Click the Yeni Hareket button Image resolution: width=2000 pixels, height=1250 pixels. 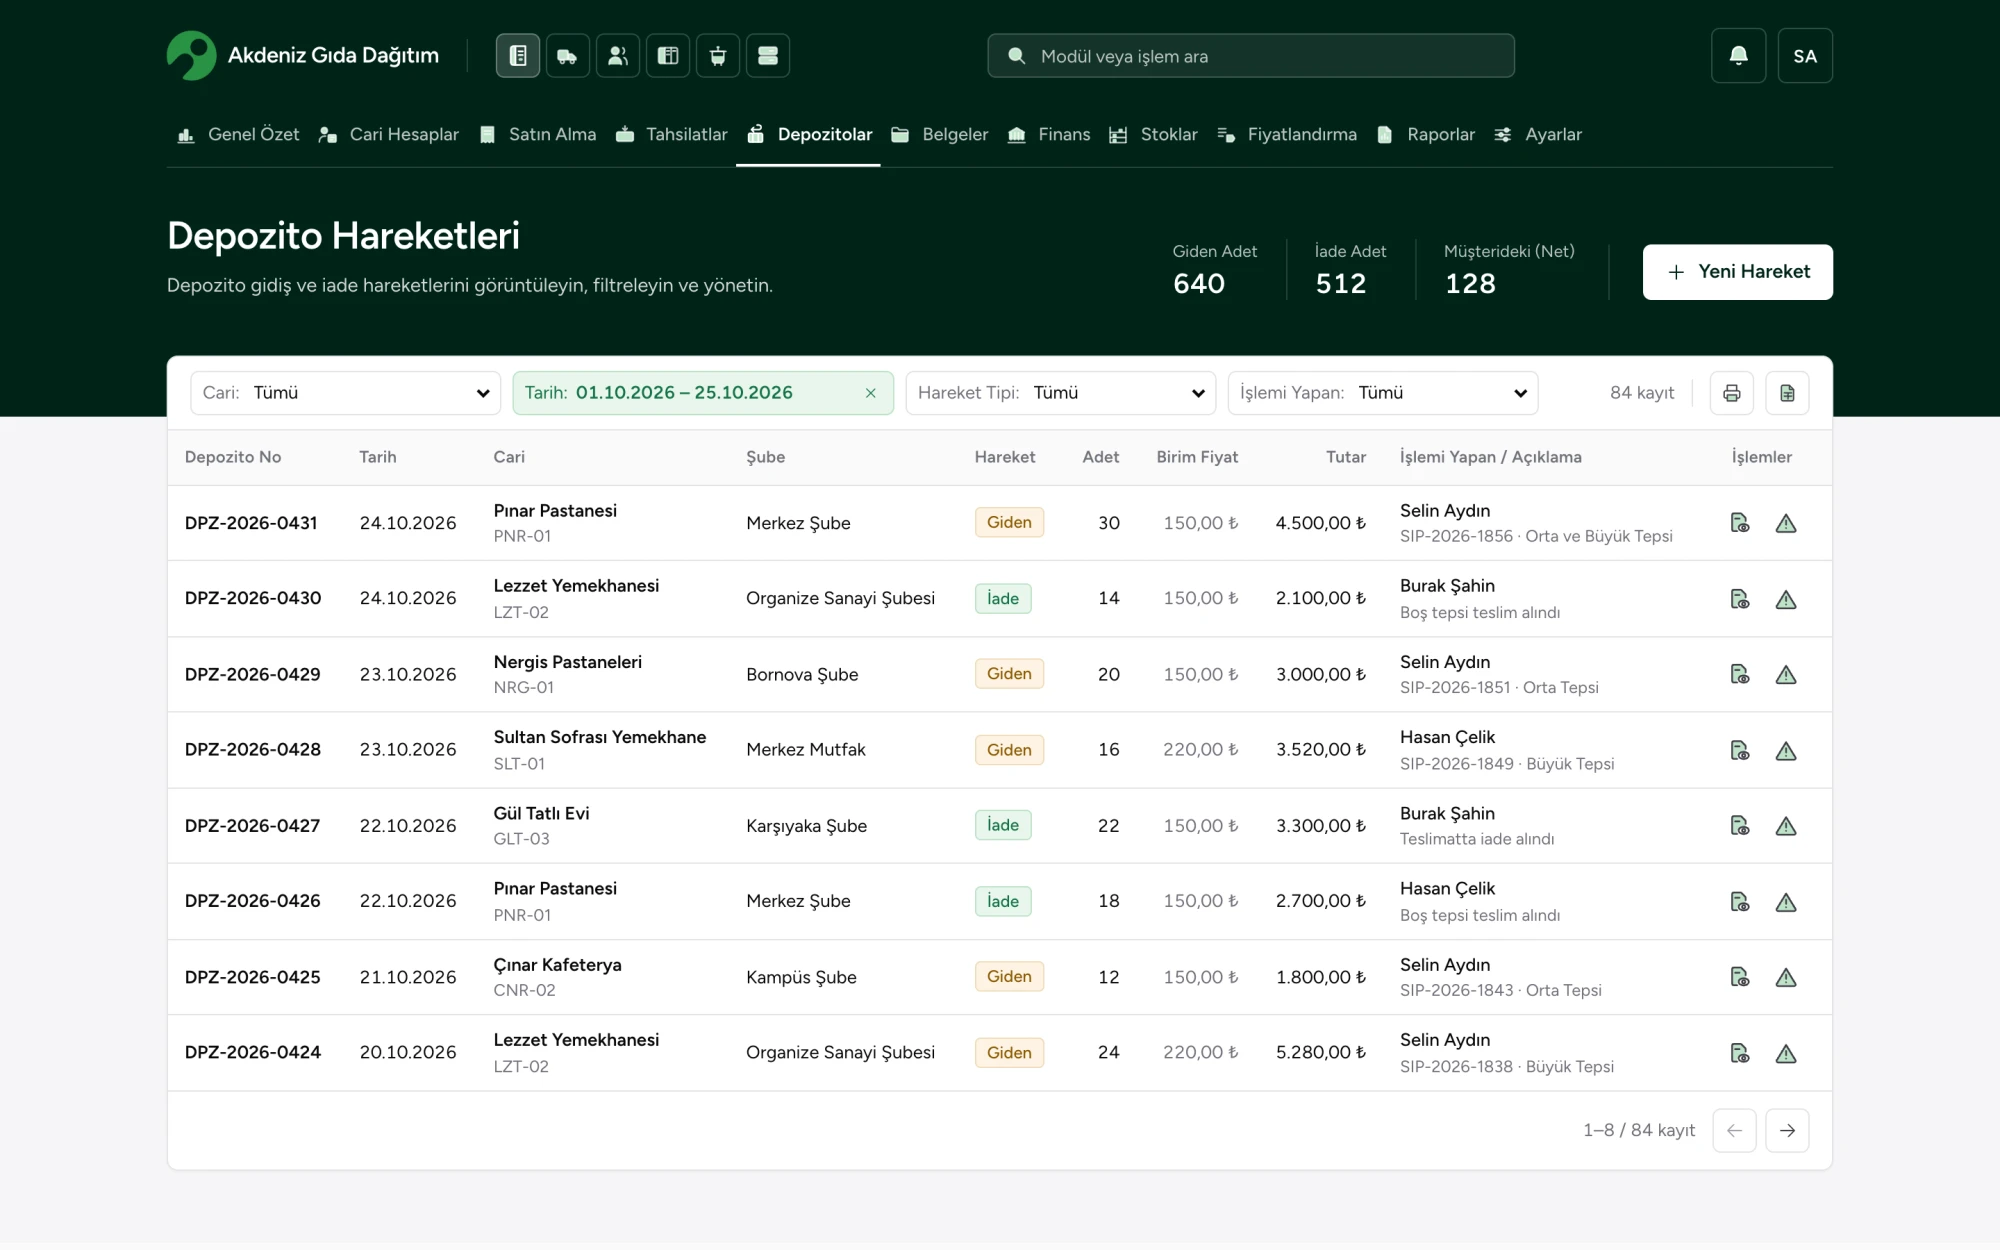[1737, 272]
